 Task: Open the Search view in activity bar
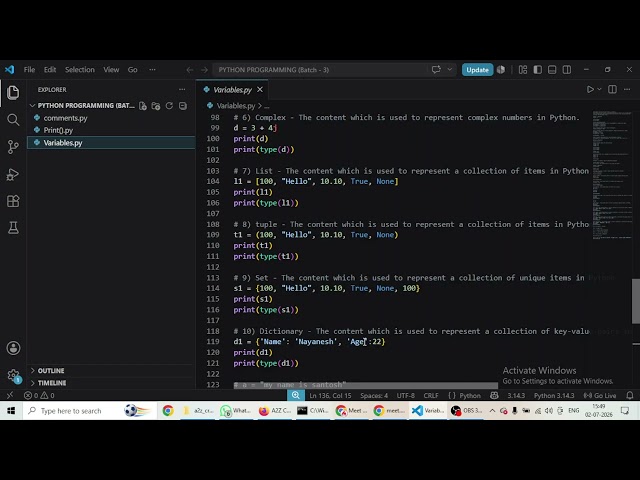coord(13,120)
